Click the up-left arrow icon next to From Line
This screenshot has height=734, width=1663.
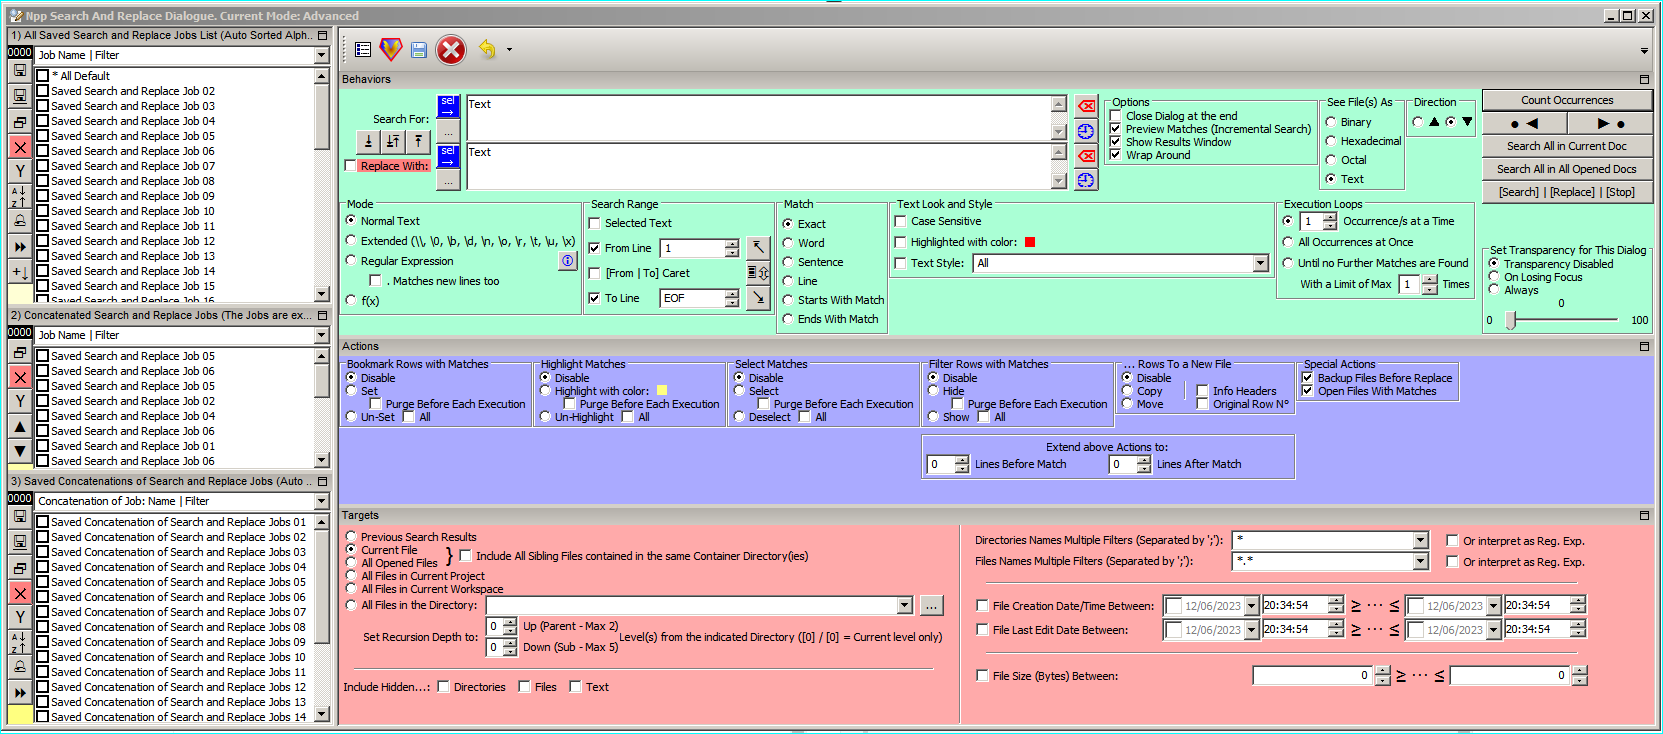coord(758,247)
